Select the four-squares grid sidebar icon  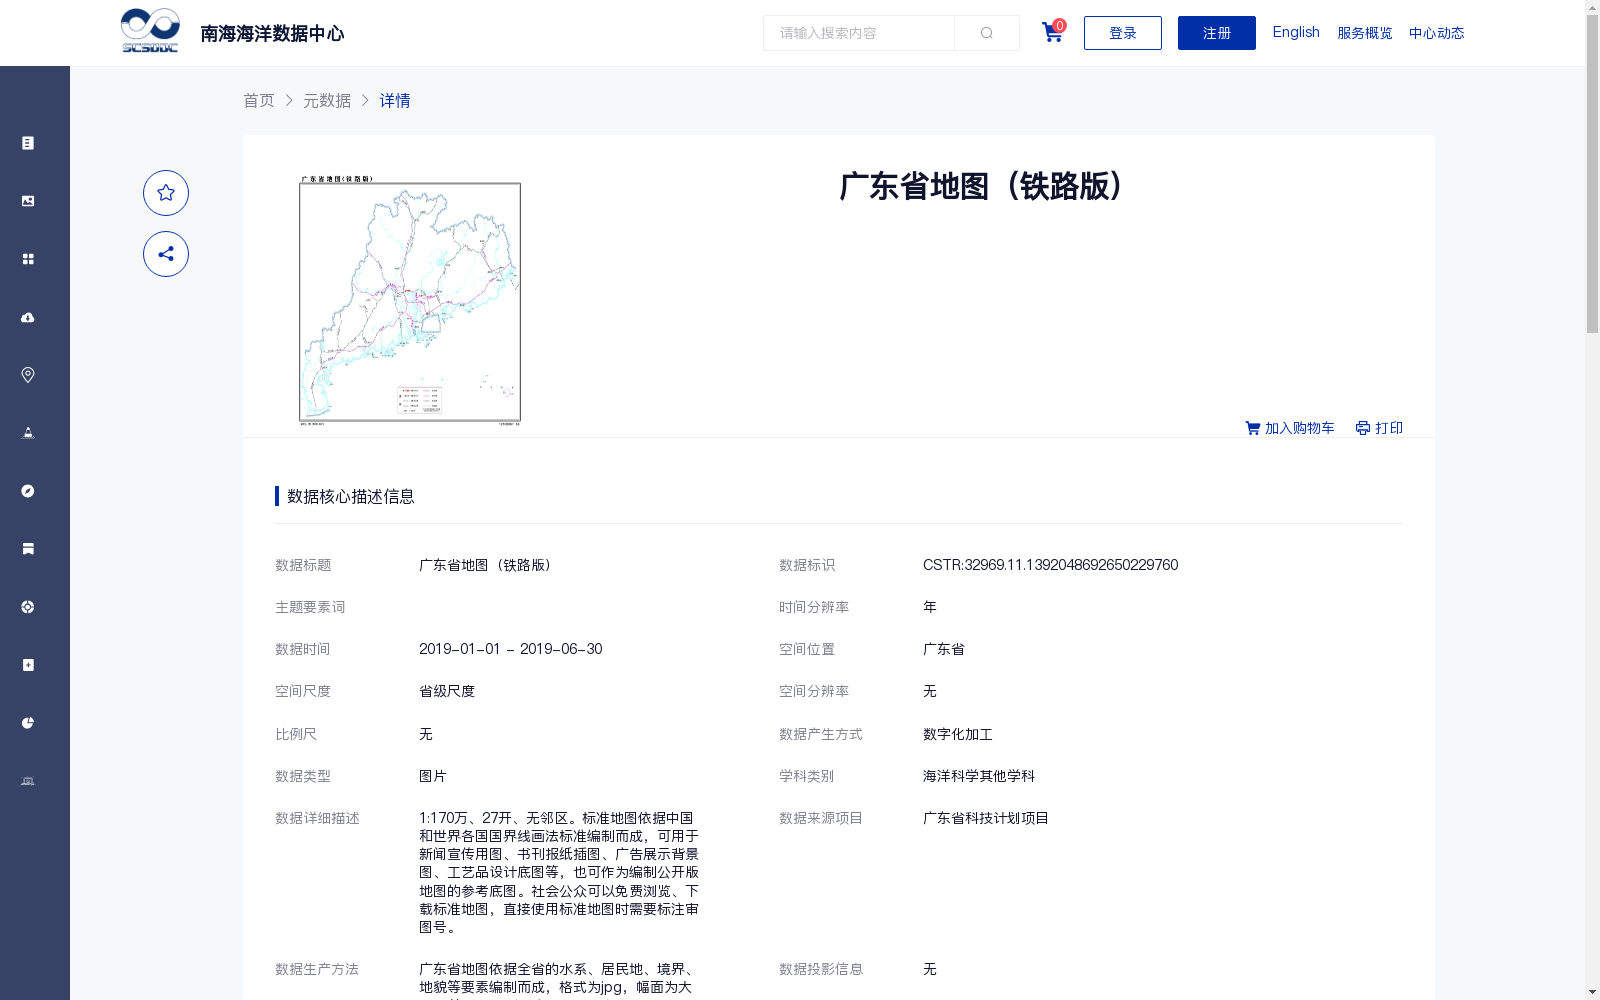tap(28, 259)
